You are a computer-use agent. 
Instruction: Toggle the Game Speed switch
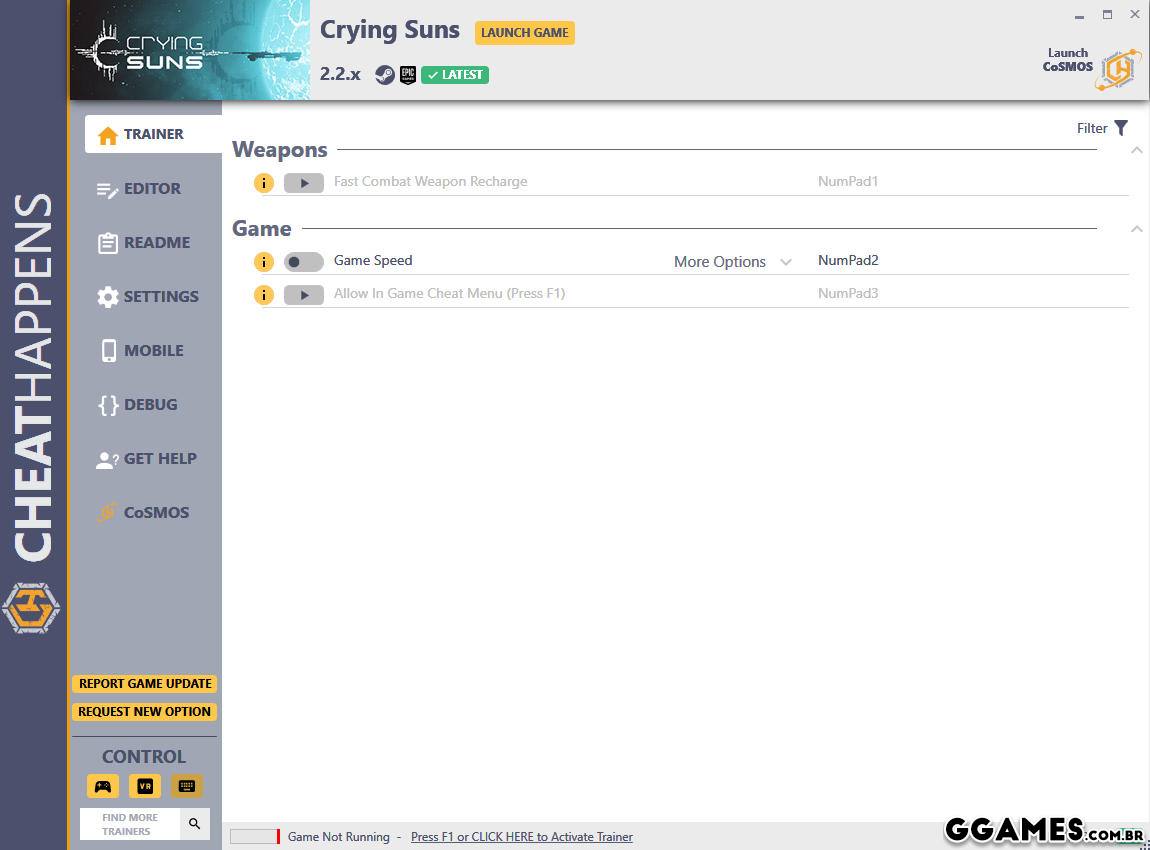click(303, 262)
